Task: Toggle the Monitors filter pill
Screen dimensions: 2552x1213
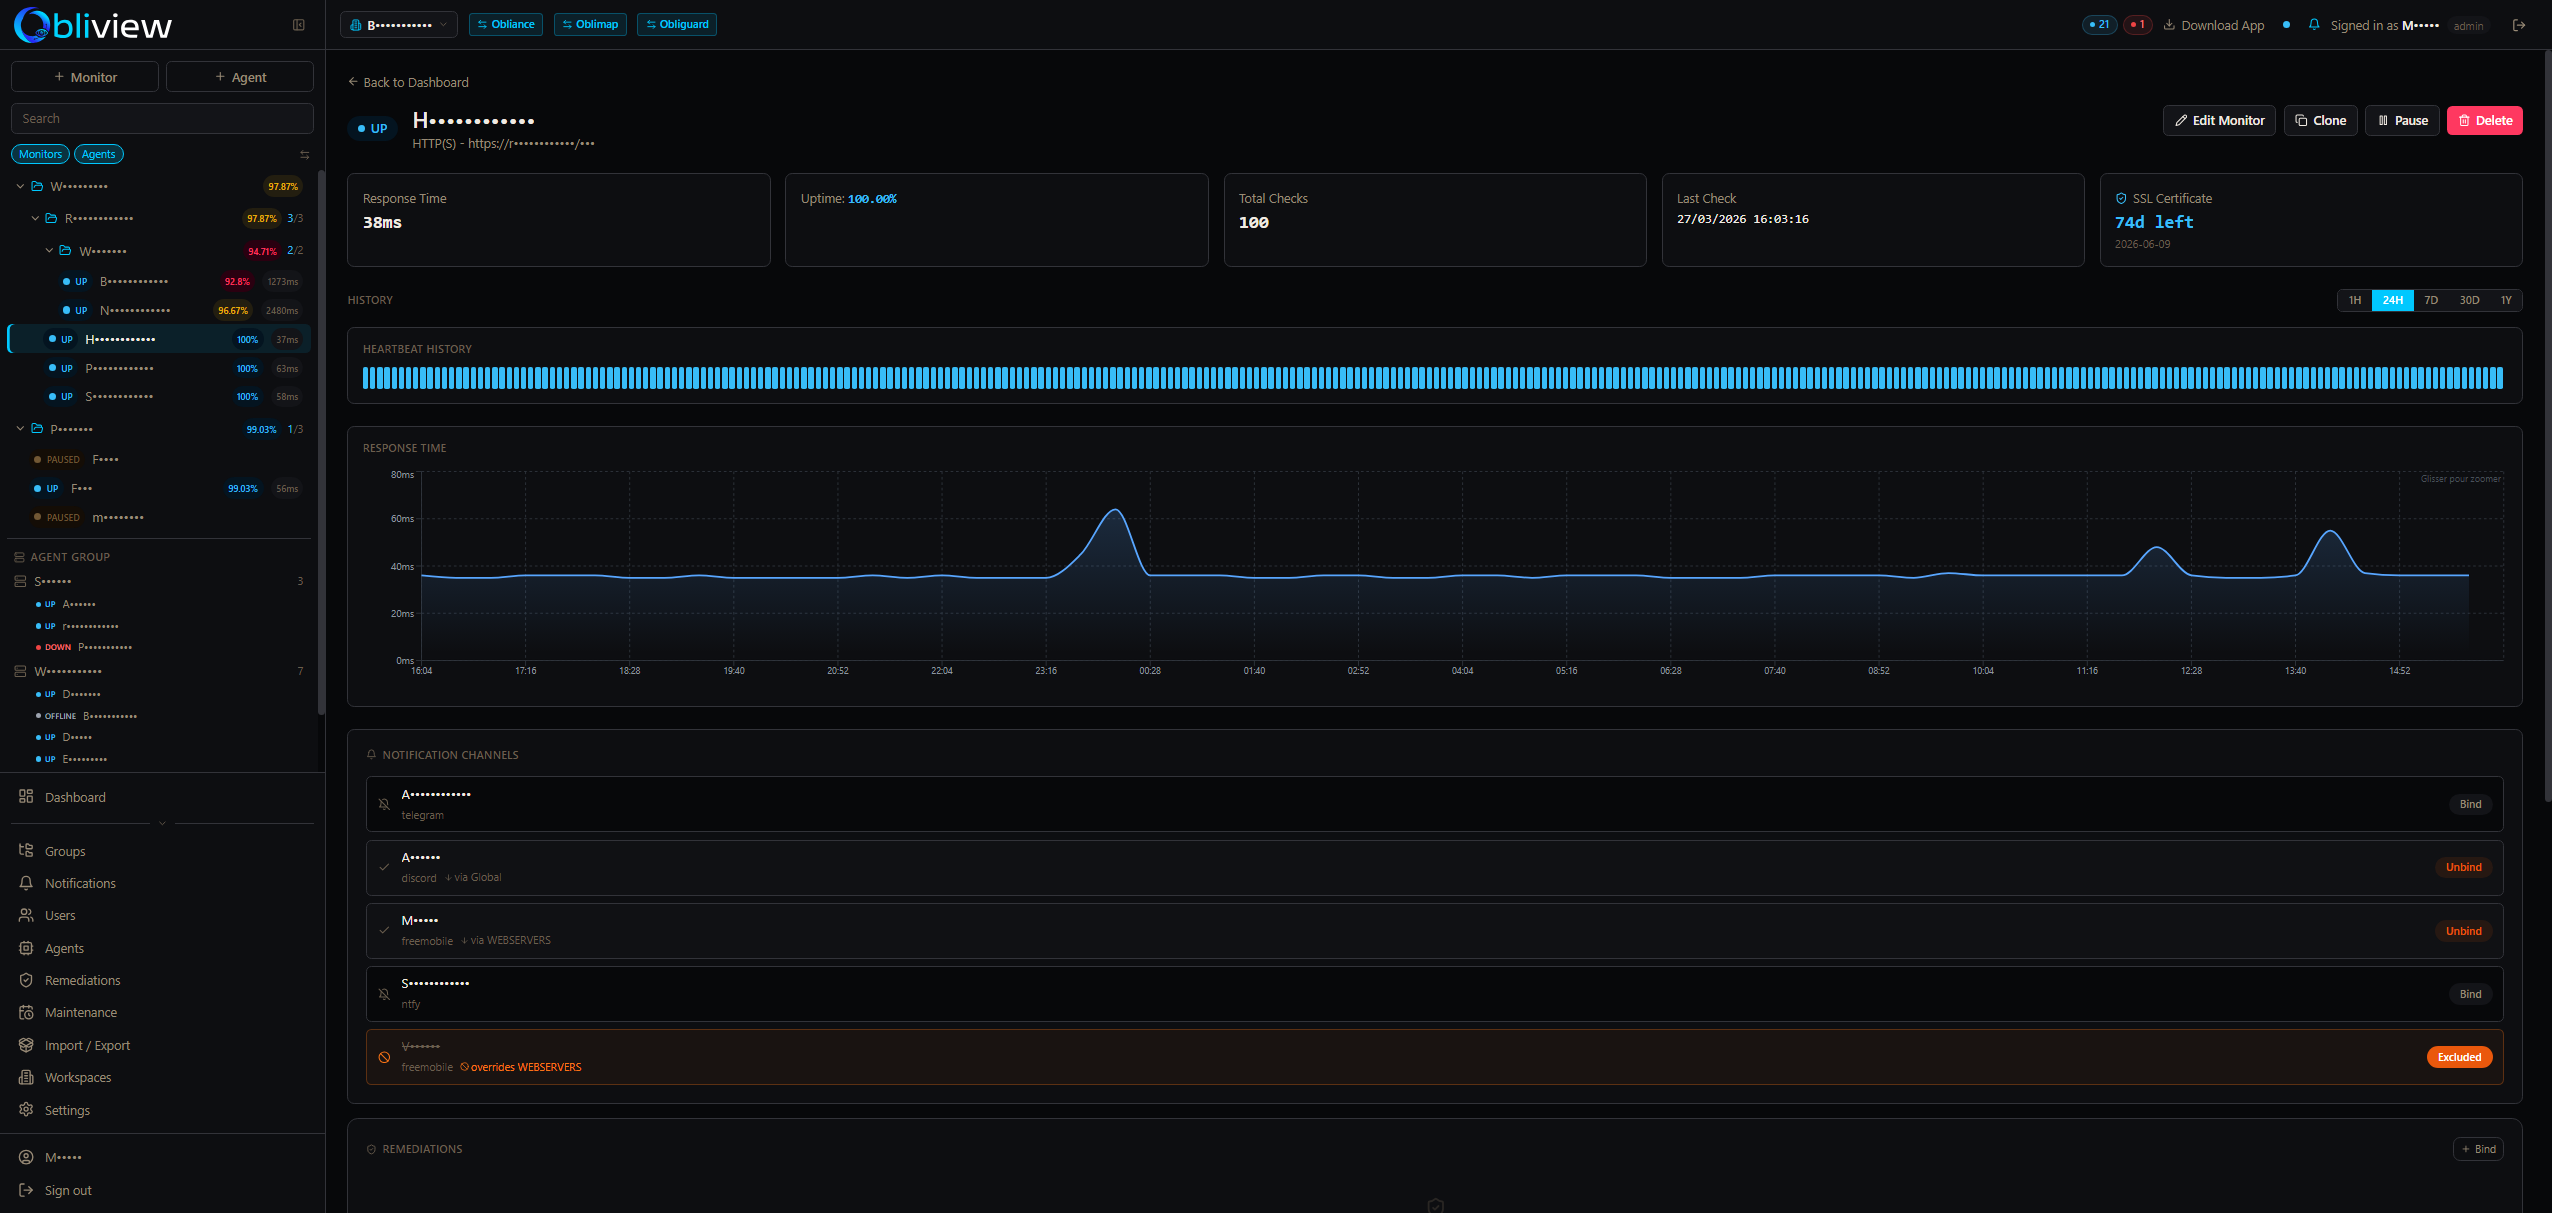Action: click(x=40, y=153)
